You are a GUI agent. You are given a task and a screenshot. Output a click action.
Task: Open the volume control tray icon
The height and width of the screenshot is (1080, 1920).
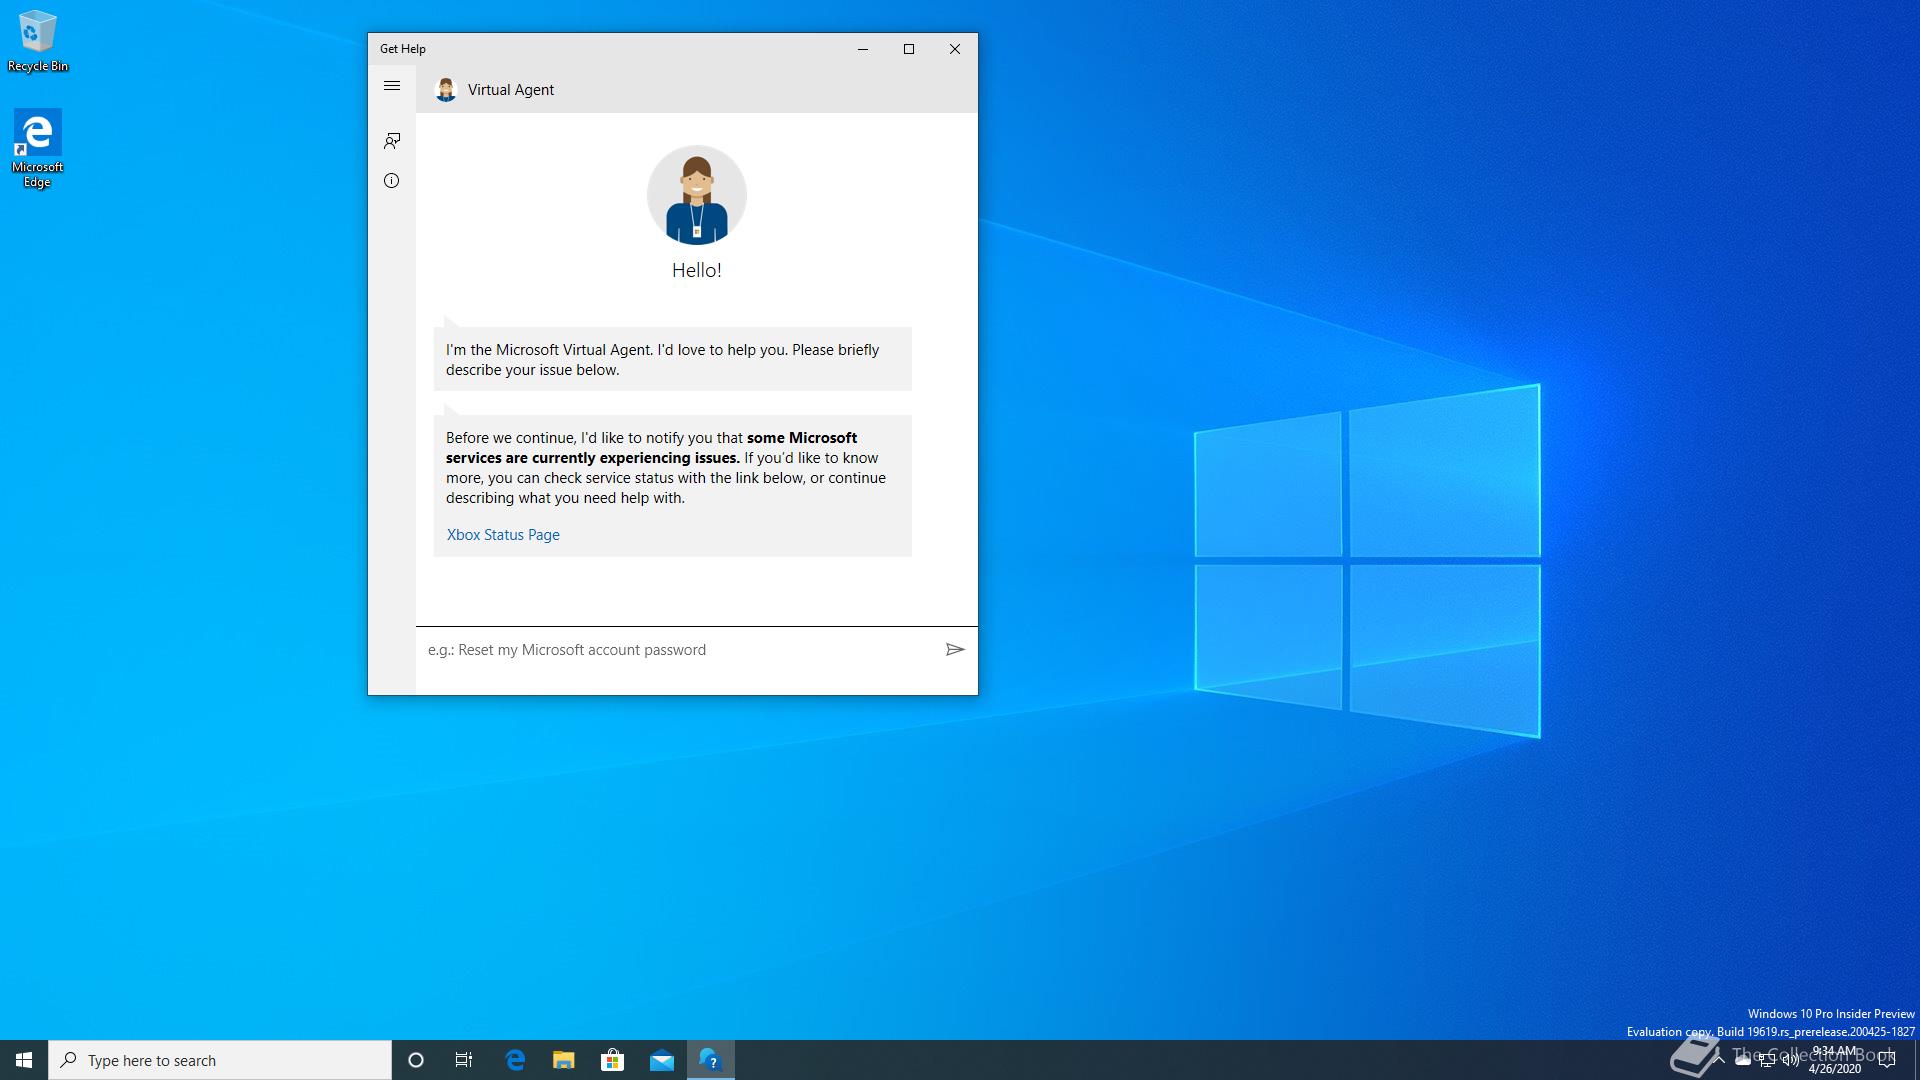pos(1790,1060)
